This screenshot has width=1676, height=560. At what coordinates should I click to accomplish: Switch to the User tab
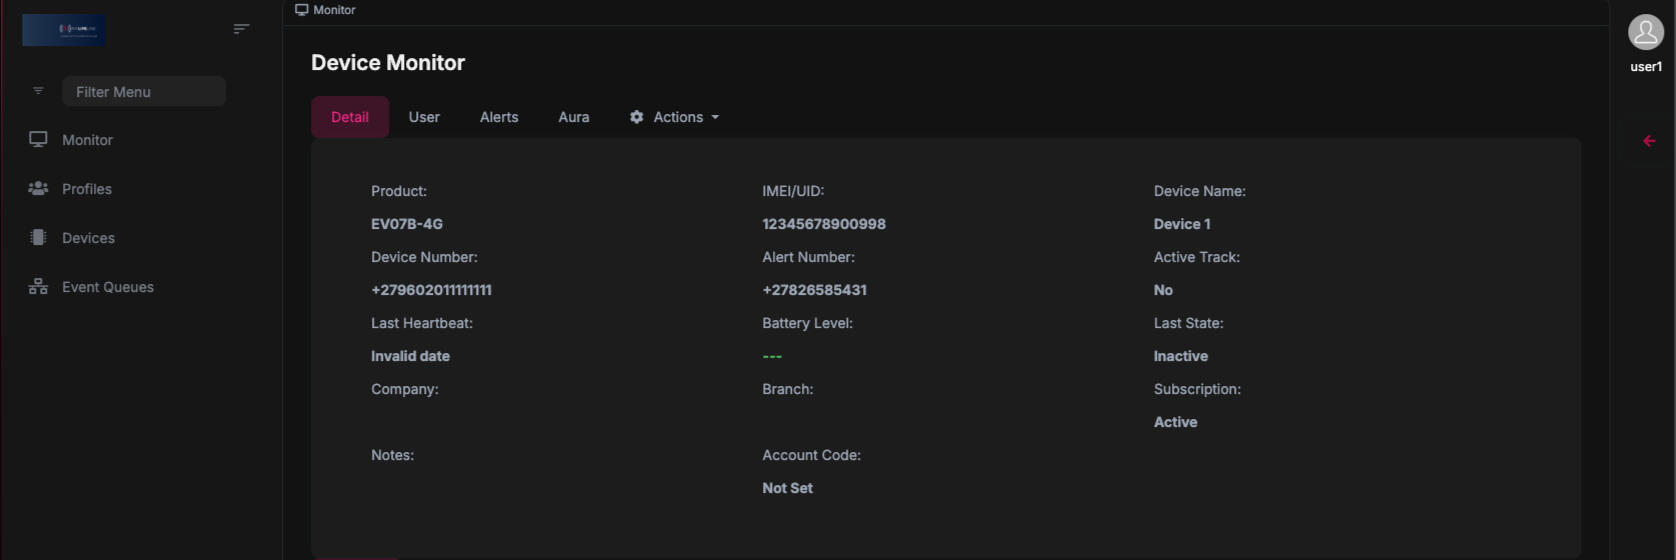point(424,117)
